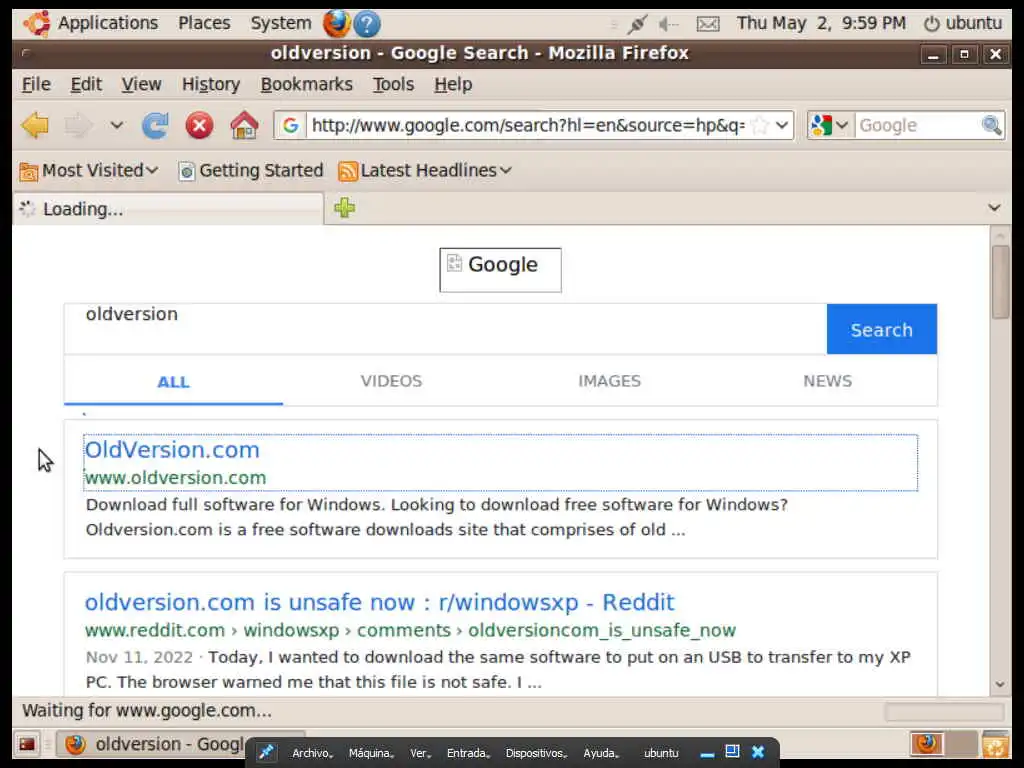Screen dimensions: 1024x768
Task: Open the Tools menu
Action: click(x=393, y=84)
